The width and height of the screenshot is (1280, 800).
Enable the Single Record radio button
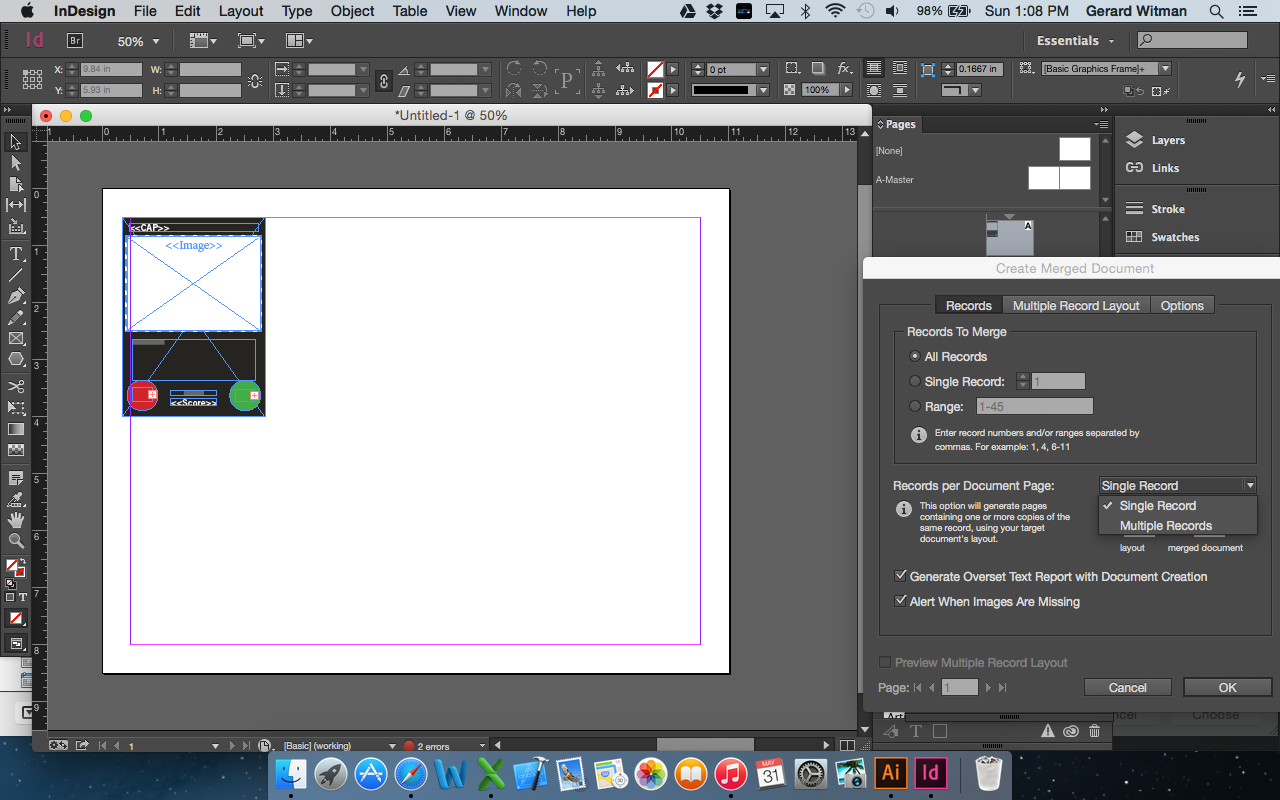point(915,380)
